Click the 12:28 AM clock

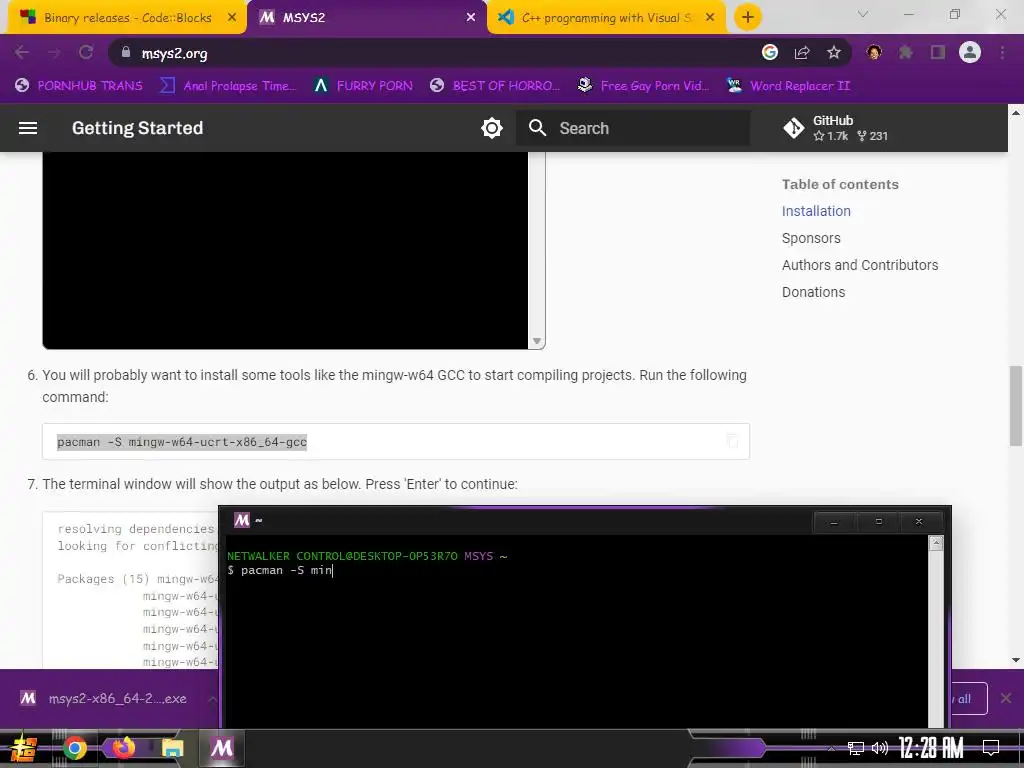point(931,748)
